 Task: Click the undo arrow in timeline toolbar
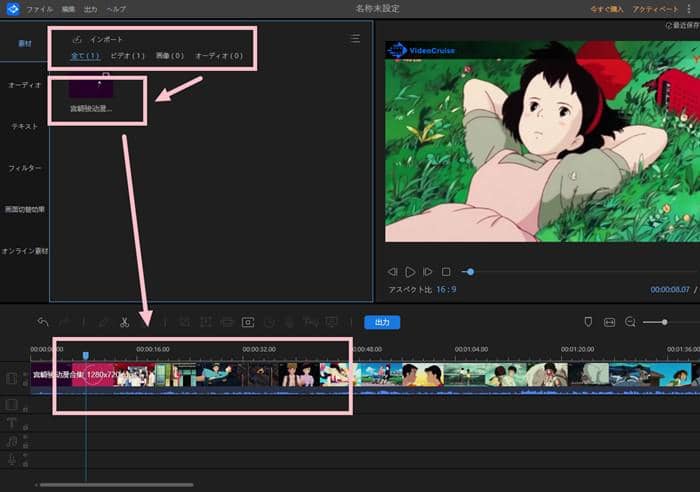(x=43, y=322)
